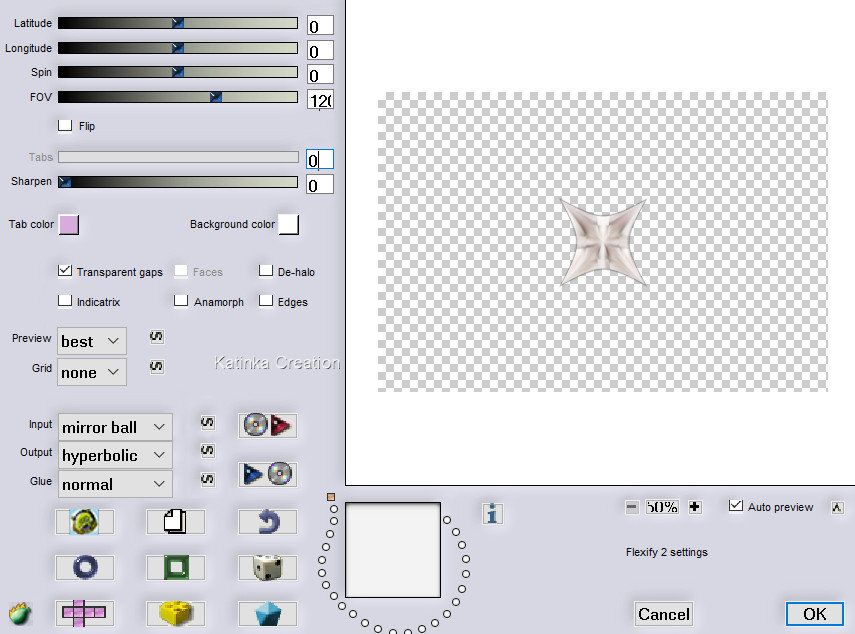Viewport: 855px width, 634px height.
Task: Click the OK button
Action: tap(815, 614)
